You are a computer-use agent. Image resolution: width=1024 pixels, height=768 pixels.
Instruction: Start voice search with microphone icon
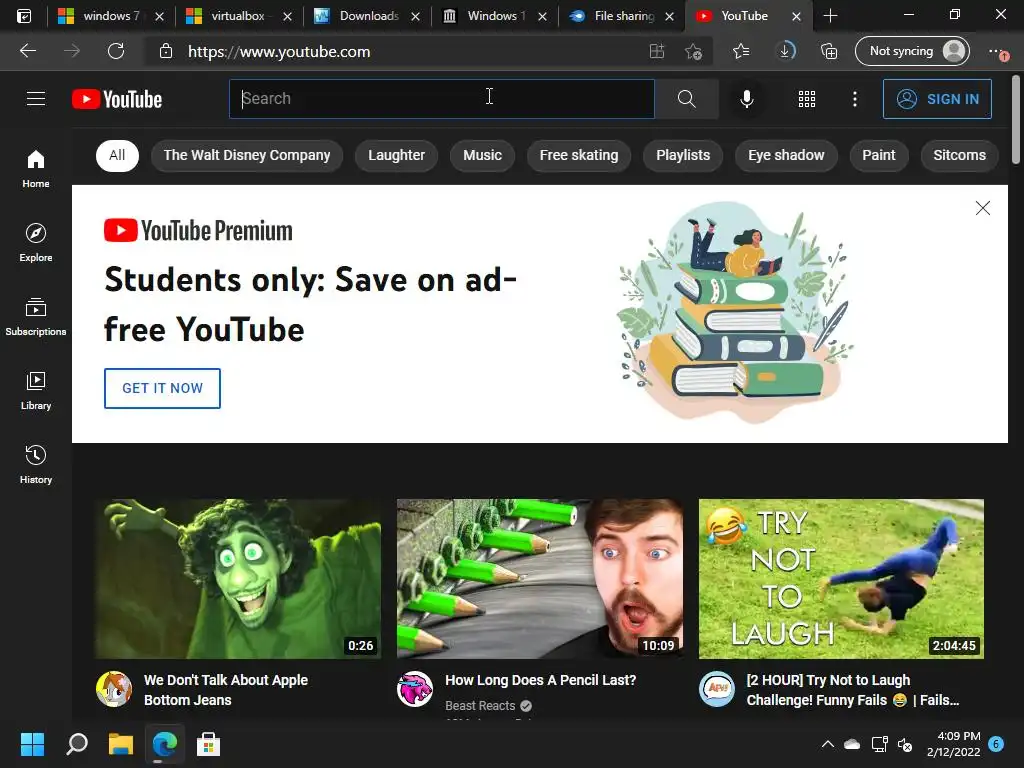point(746,99)
